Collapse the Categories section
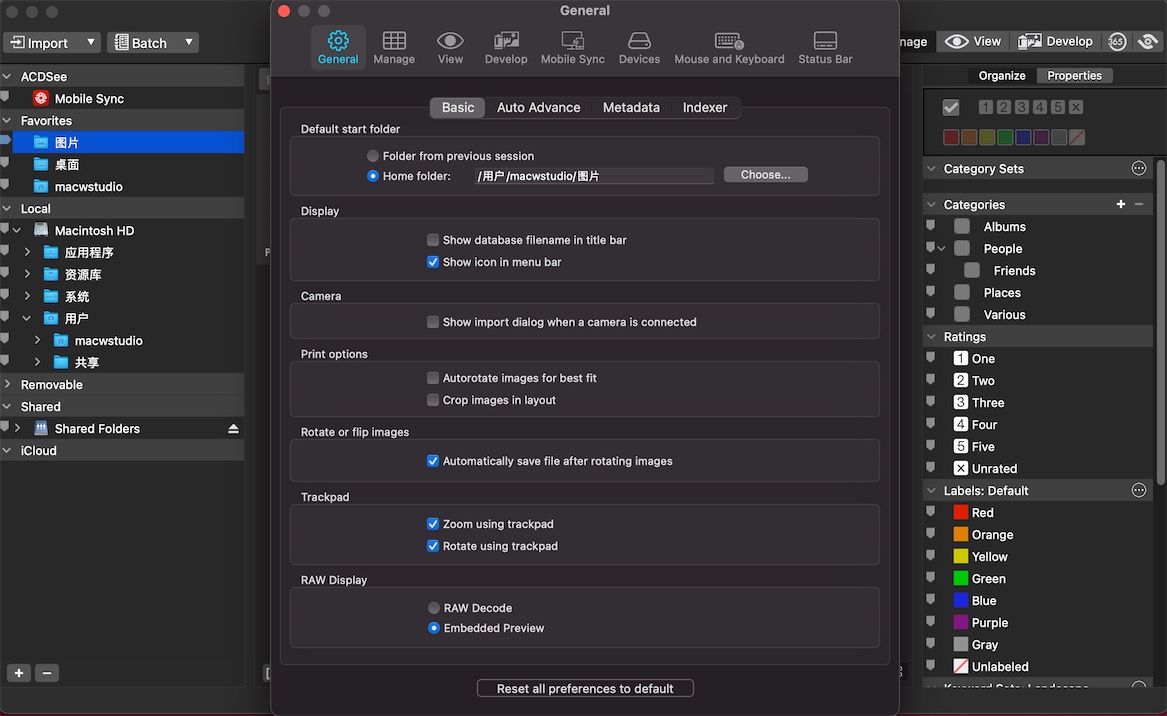1167x716 pixels. pyautogui.click(x=932, y=204)
